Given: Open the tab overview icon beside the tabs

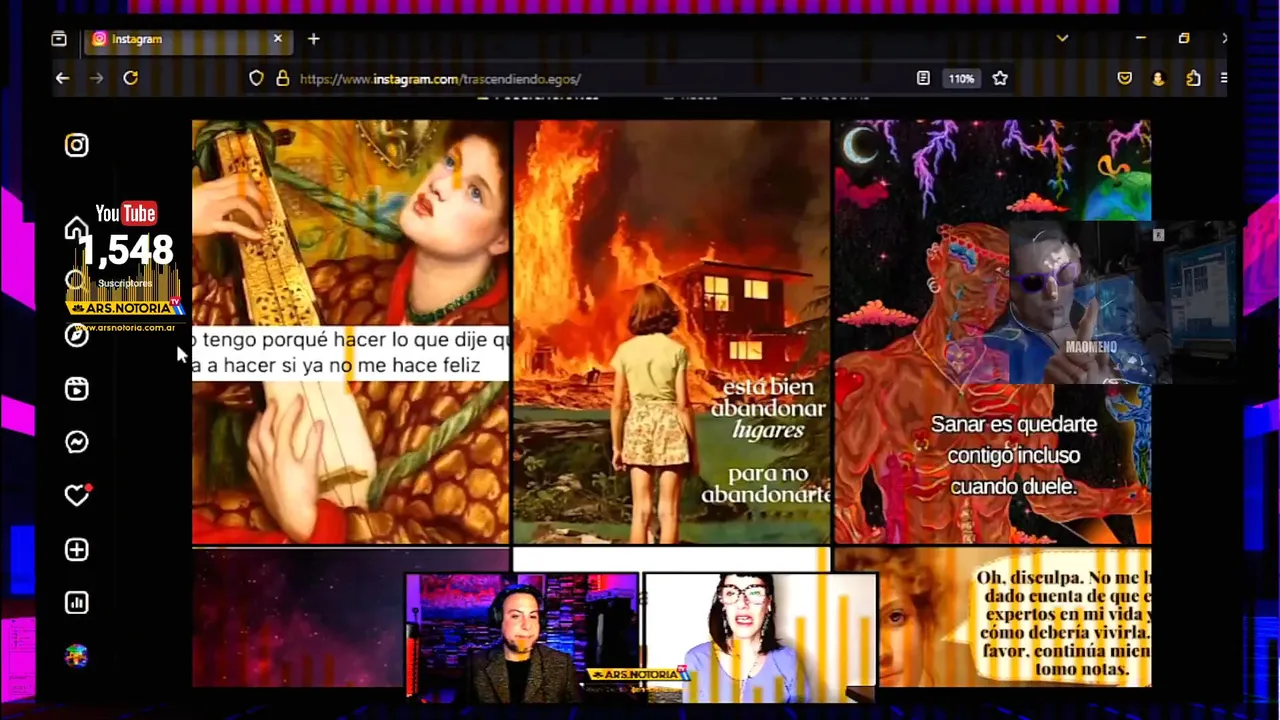Looking at the screenshot, I should coord(59,39).
